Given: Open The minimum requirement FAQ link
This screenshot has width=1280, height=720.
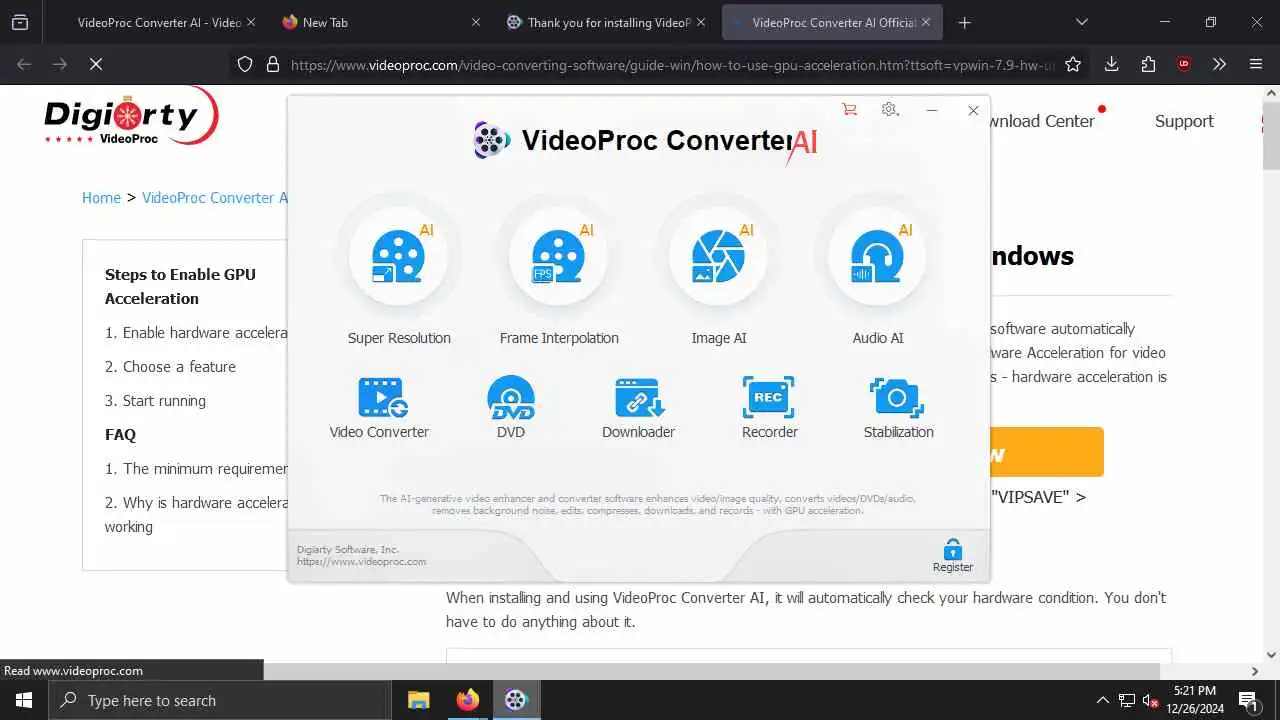Looking at the screenshot, I should (x=196, y=469).
